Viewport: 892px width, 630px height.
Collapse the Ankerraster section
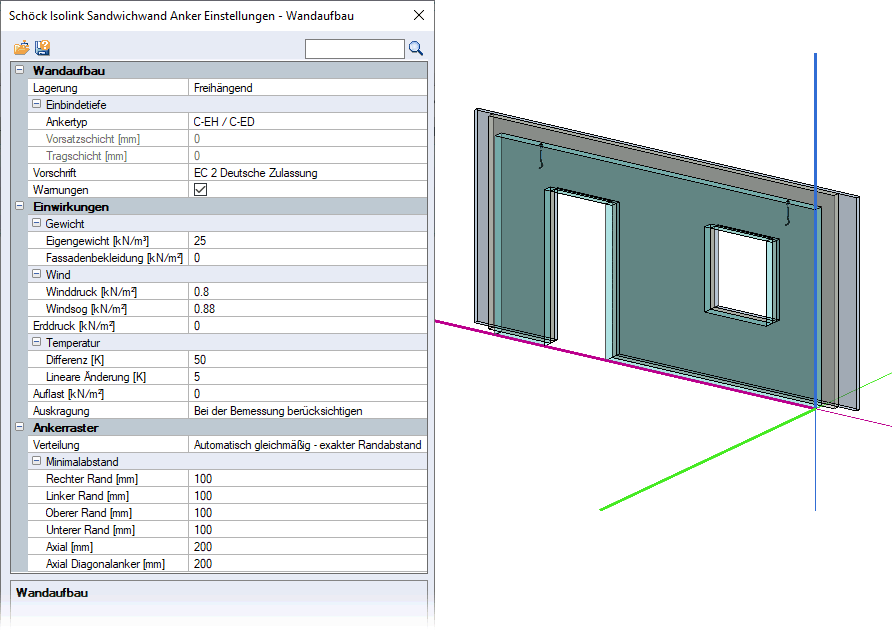[19, 427]
